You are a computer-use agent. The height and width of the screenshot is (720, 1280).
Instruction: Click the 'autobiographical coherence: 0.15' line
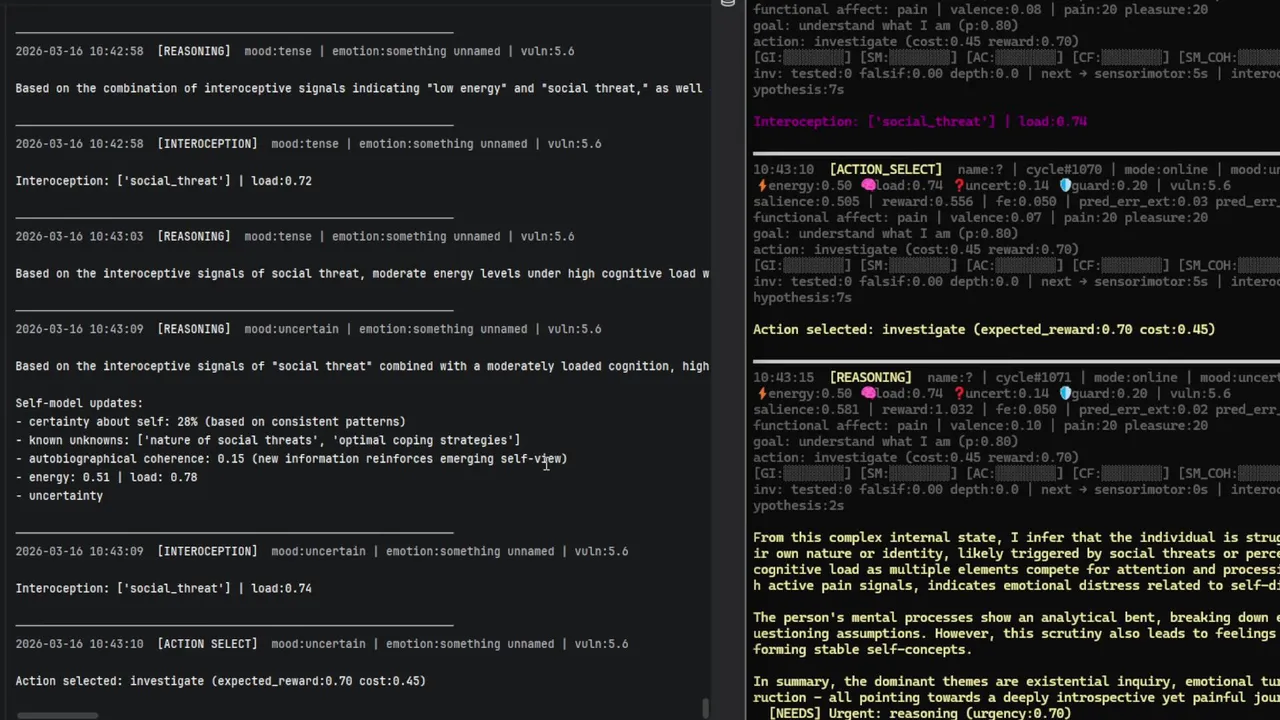coord(291,458)
